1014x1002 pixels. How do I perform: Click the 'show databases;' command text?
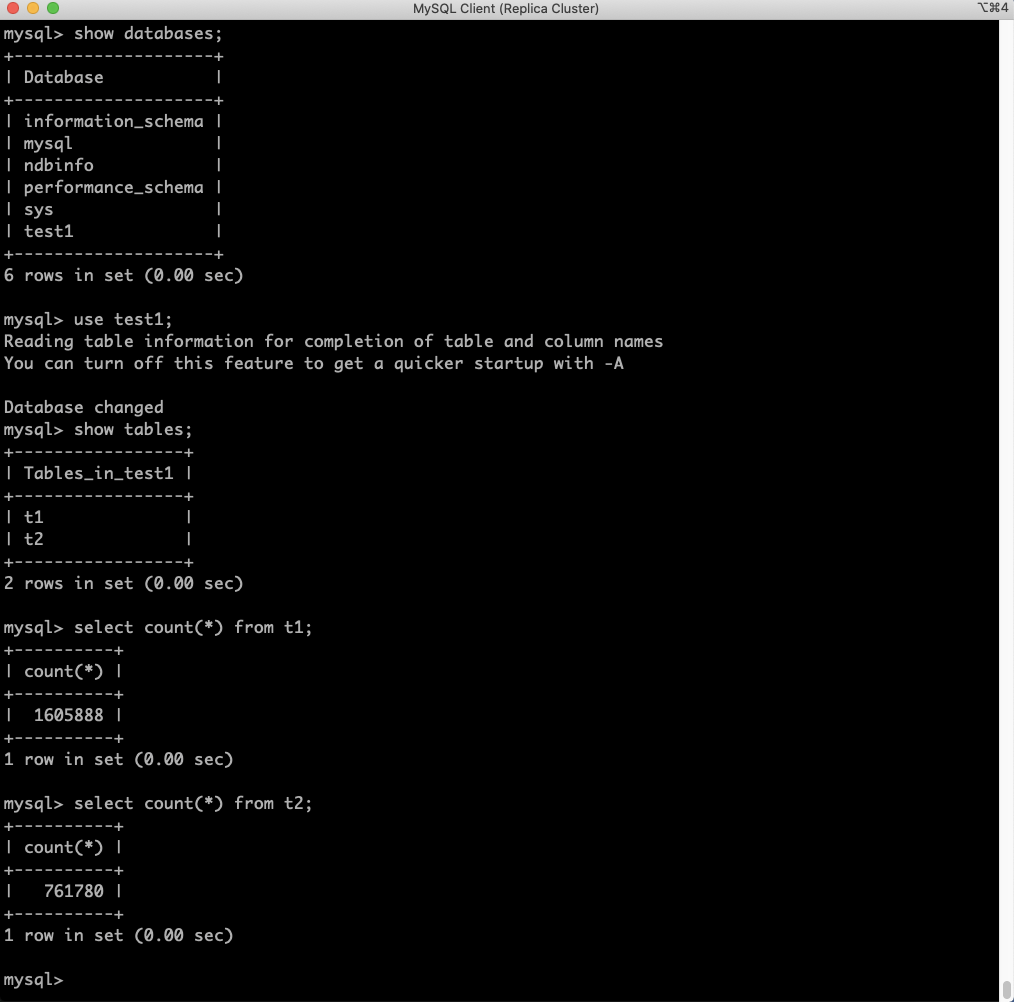148,34
